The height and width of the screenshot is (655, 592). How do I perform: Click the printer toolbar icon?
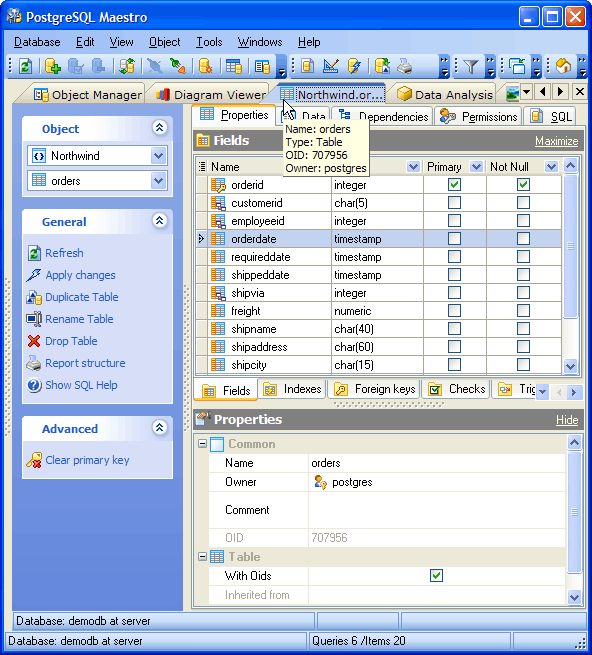tap(404, 66)
